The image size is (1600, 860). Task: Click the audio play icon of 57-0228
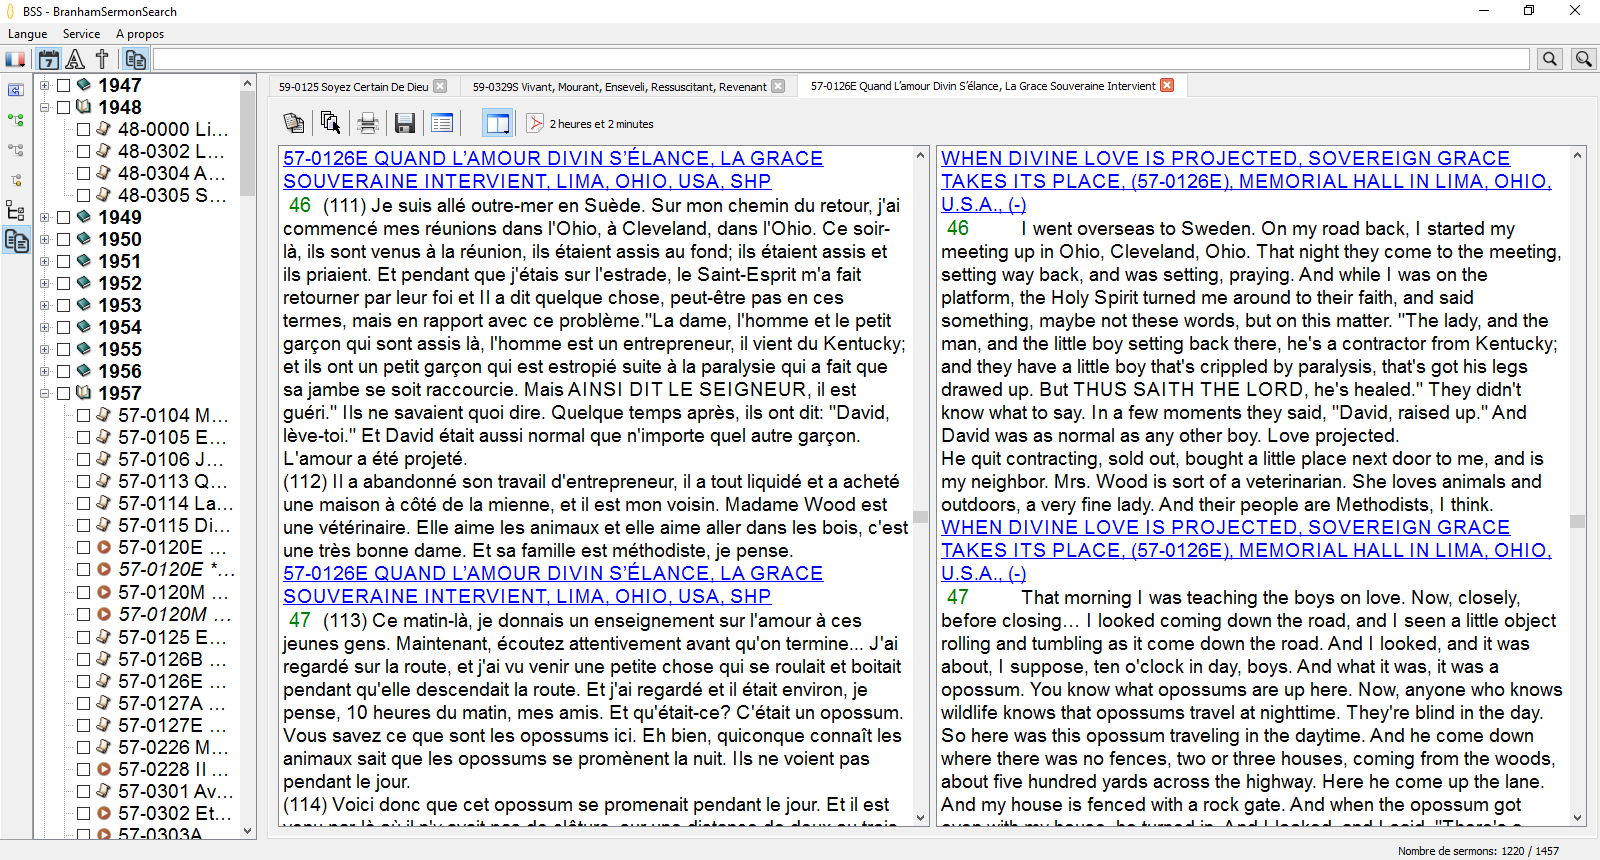point(103,769)
